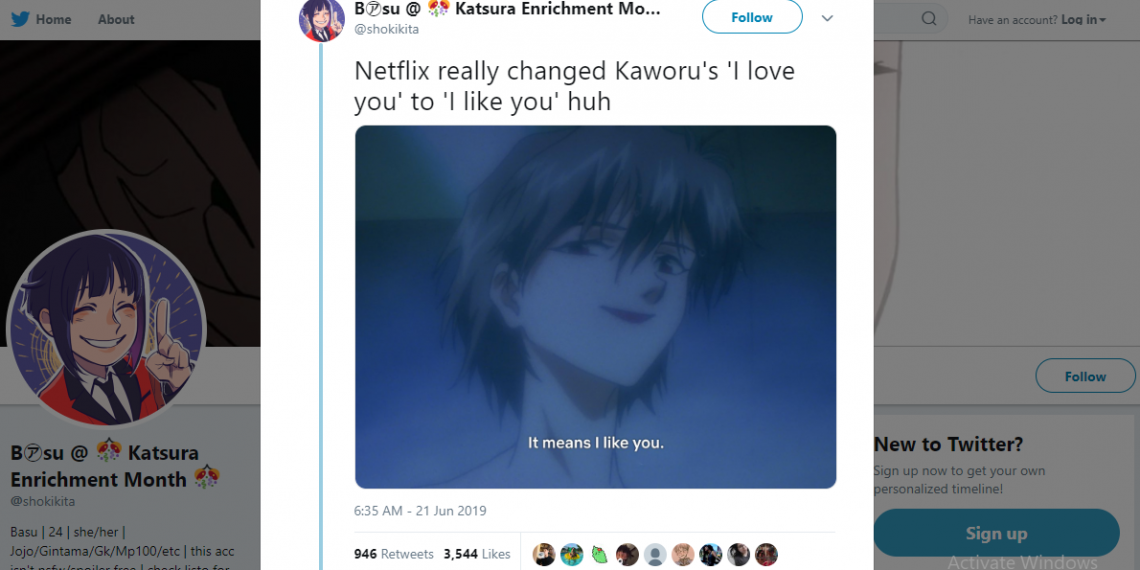
Task: Open the tweet options chevron menu
Action: point(827,17)
